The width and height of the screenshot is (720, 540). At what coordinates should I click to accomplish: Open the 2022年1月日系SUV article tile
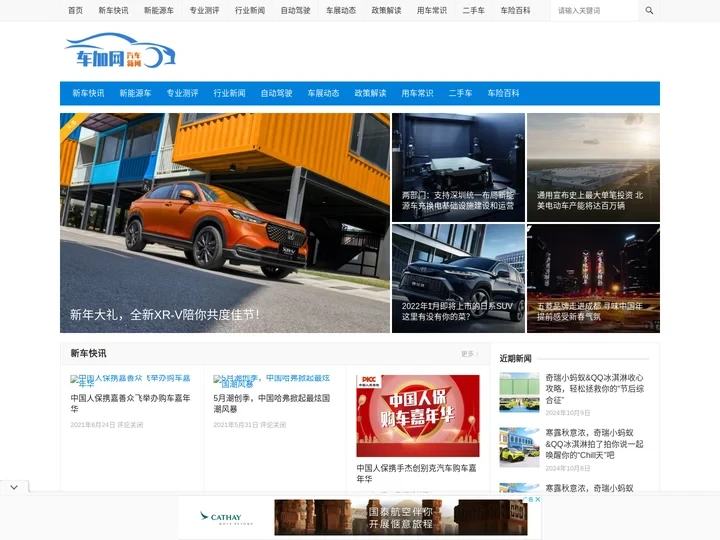coord(458,278)
